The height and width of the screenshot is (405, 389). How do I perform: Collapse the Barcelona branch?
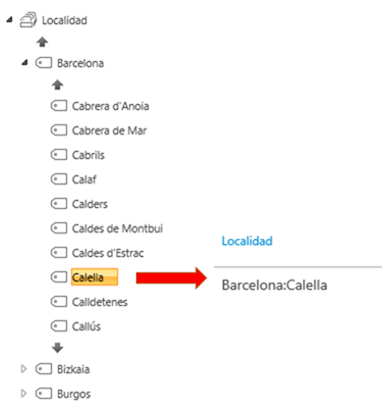tap(24, 62)
